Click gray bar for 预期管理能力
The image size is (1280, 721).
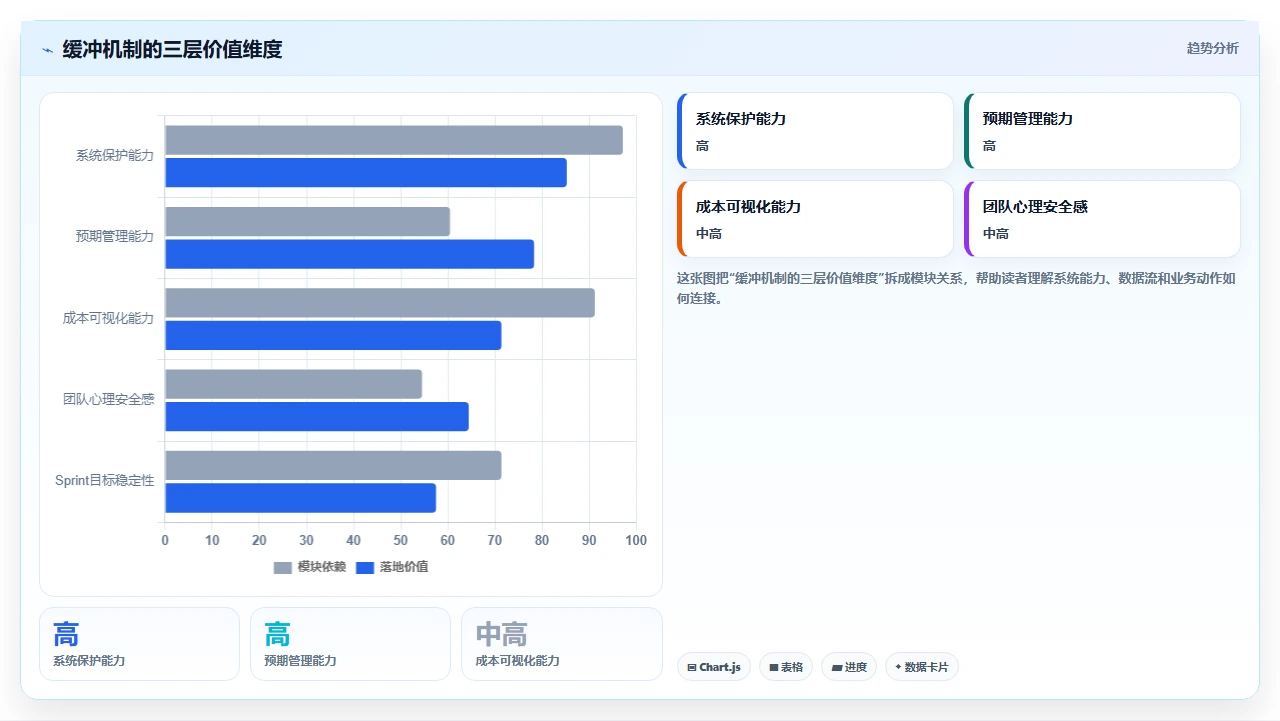coord(308,221)
